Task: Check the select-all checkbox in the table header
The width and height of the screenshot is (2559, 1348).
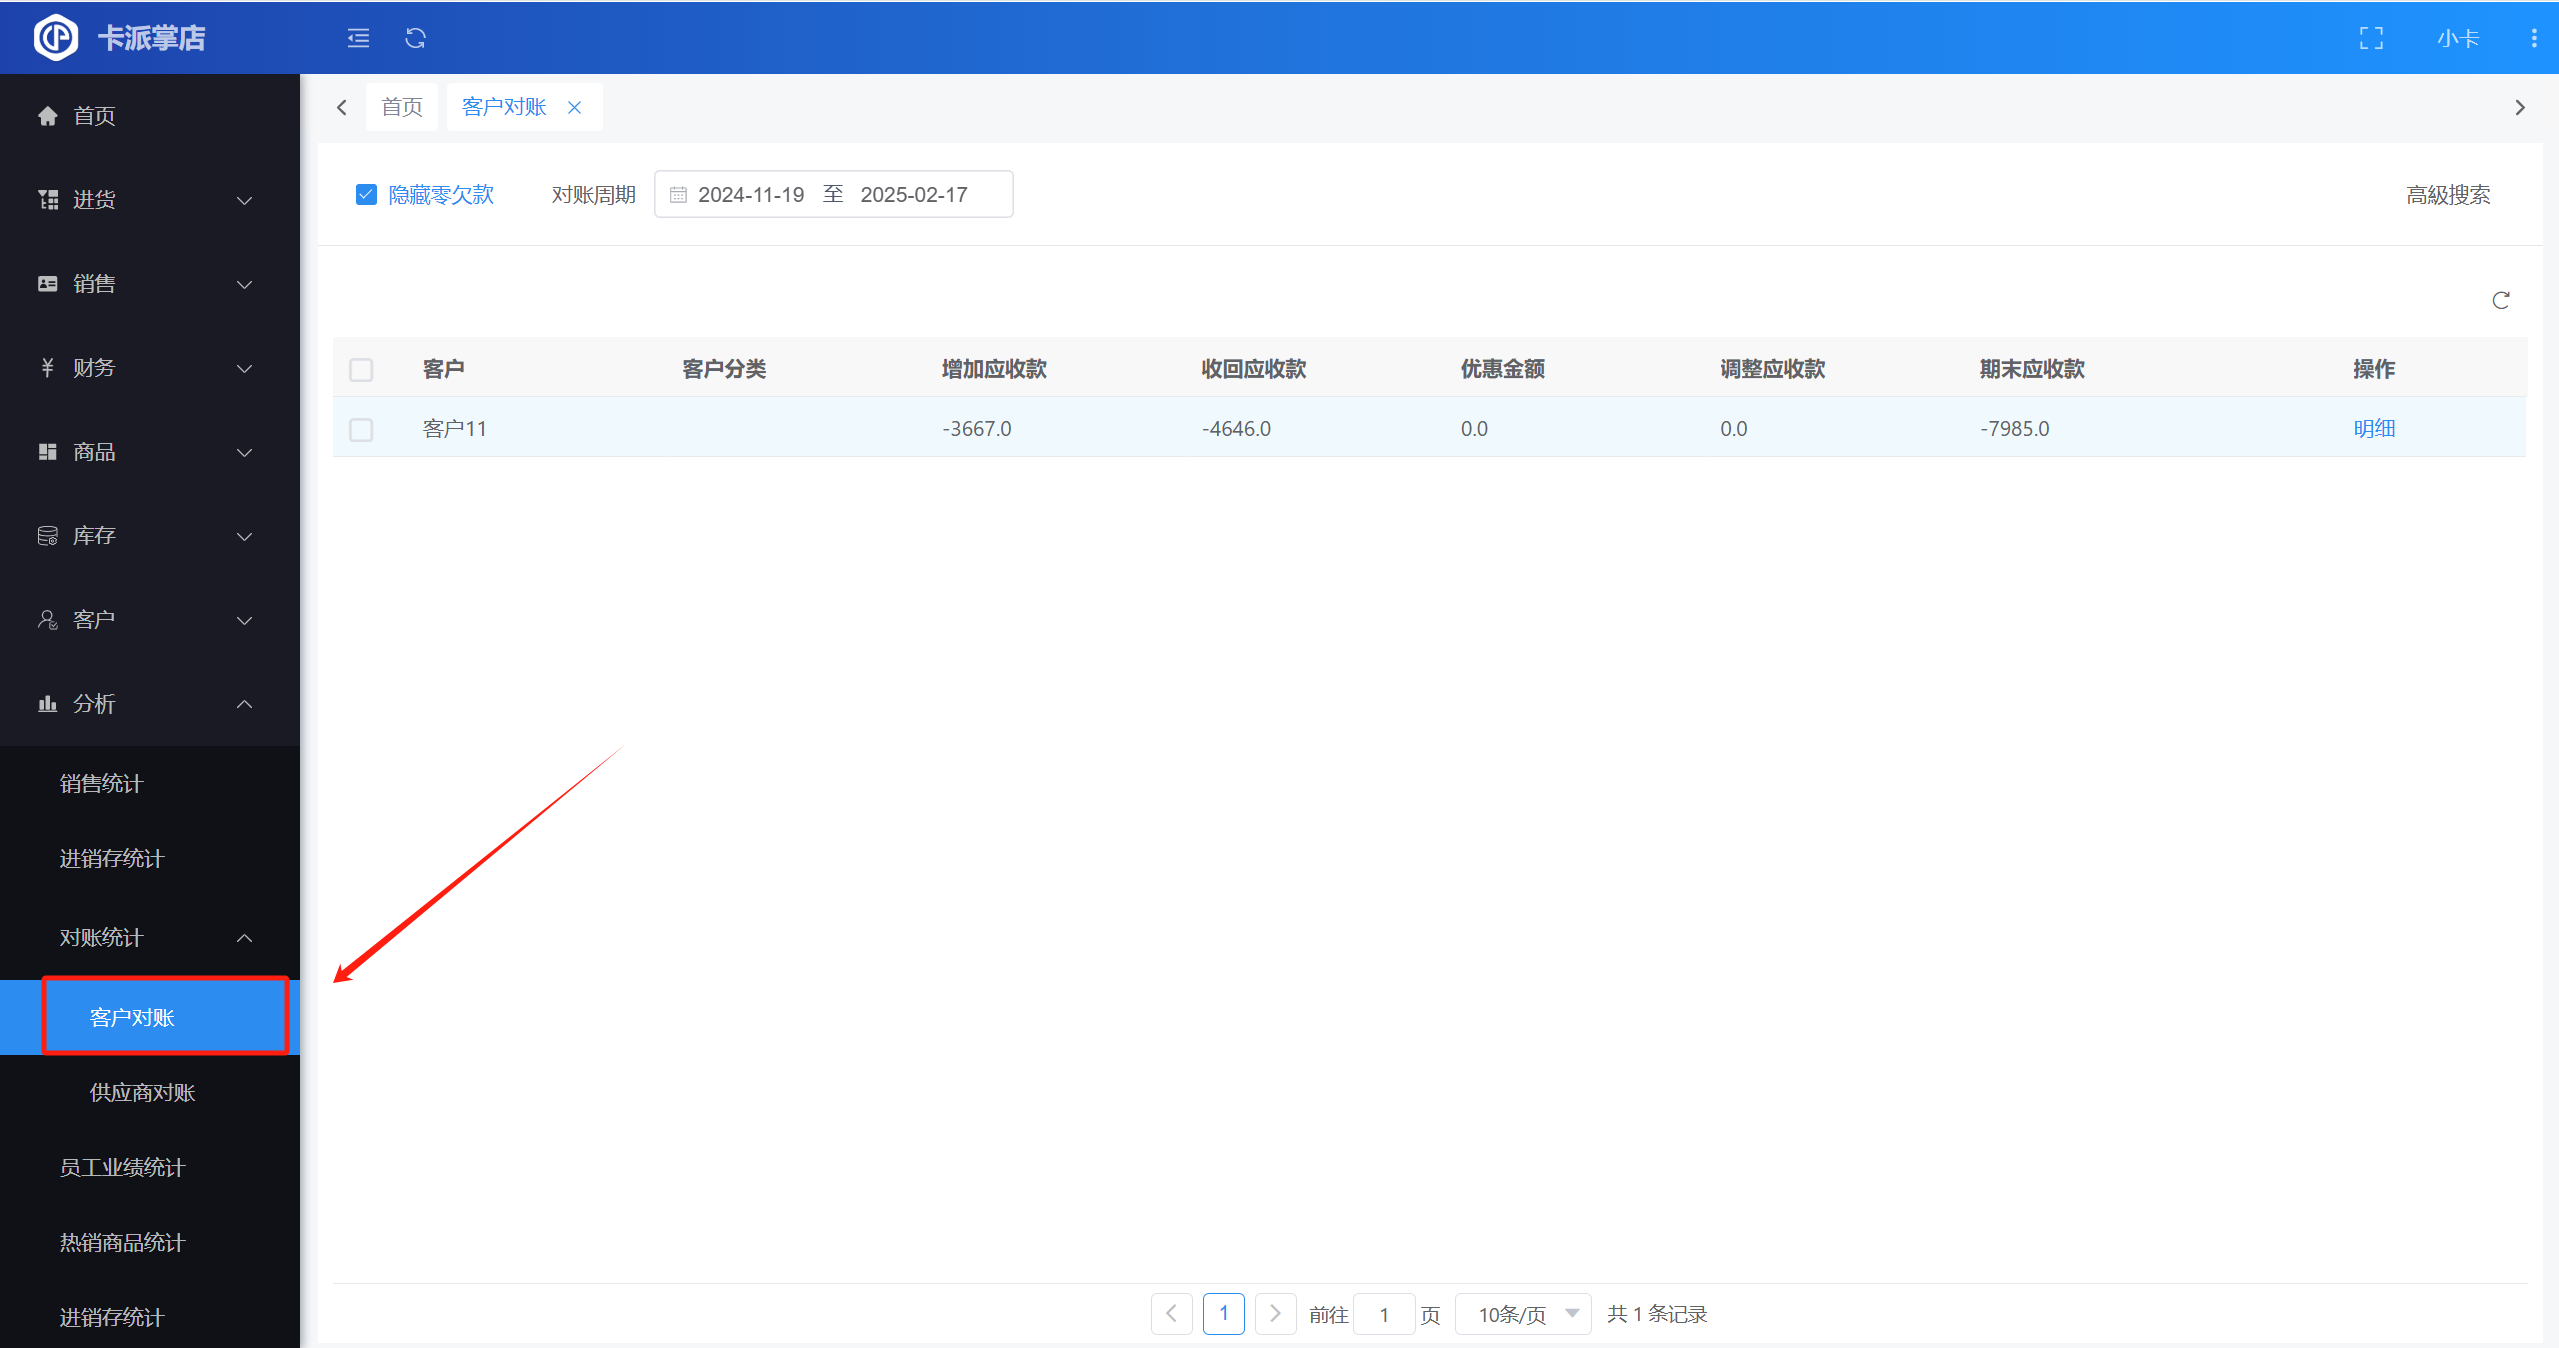Action: tap(361, 370)
